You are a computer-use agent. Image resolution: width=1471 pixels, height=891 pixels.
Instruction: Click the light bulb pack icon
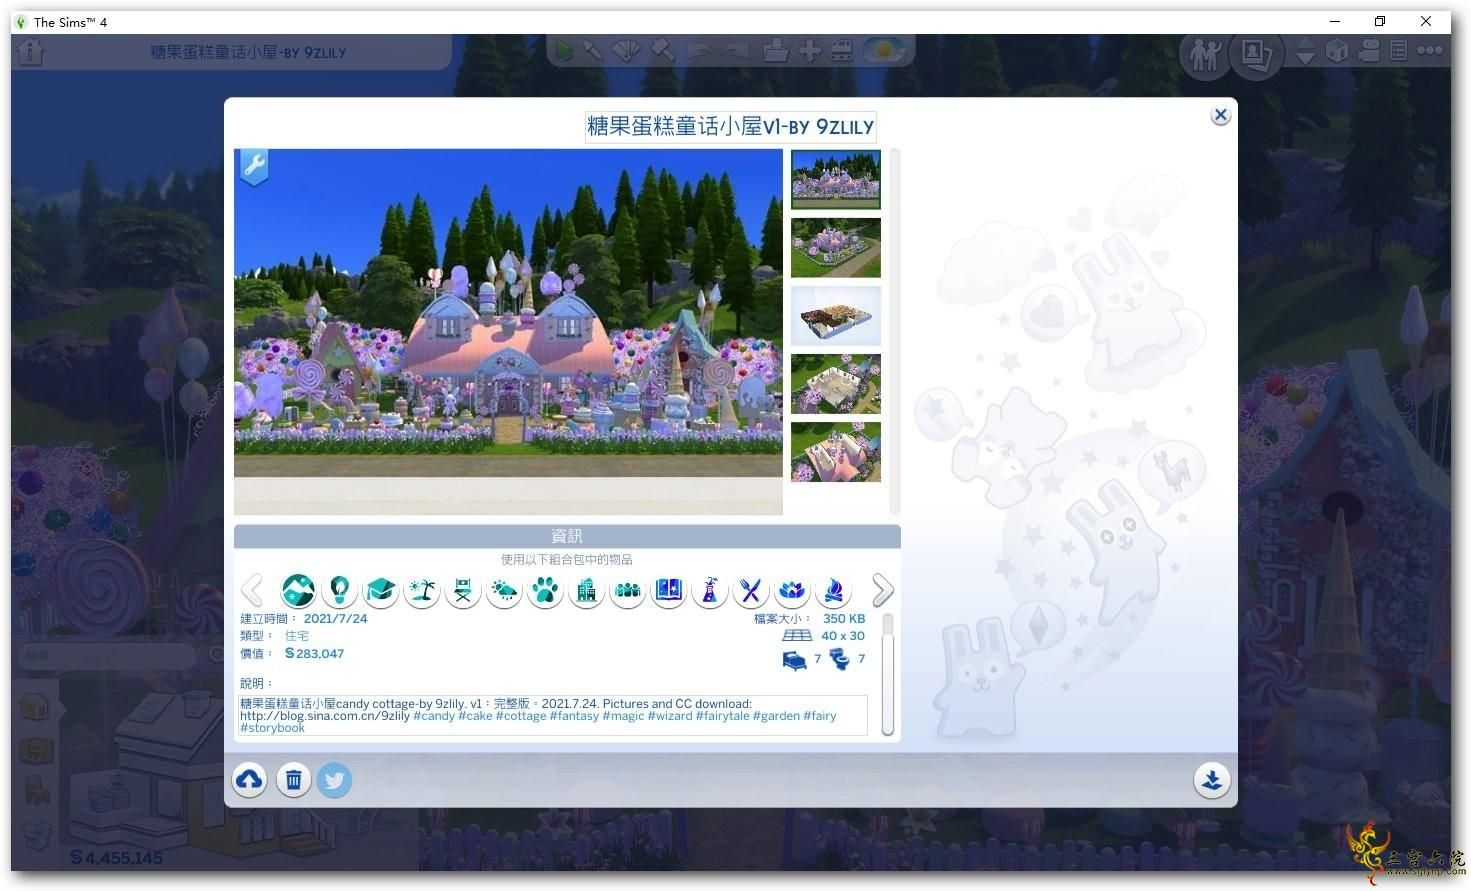pos(339,591)
